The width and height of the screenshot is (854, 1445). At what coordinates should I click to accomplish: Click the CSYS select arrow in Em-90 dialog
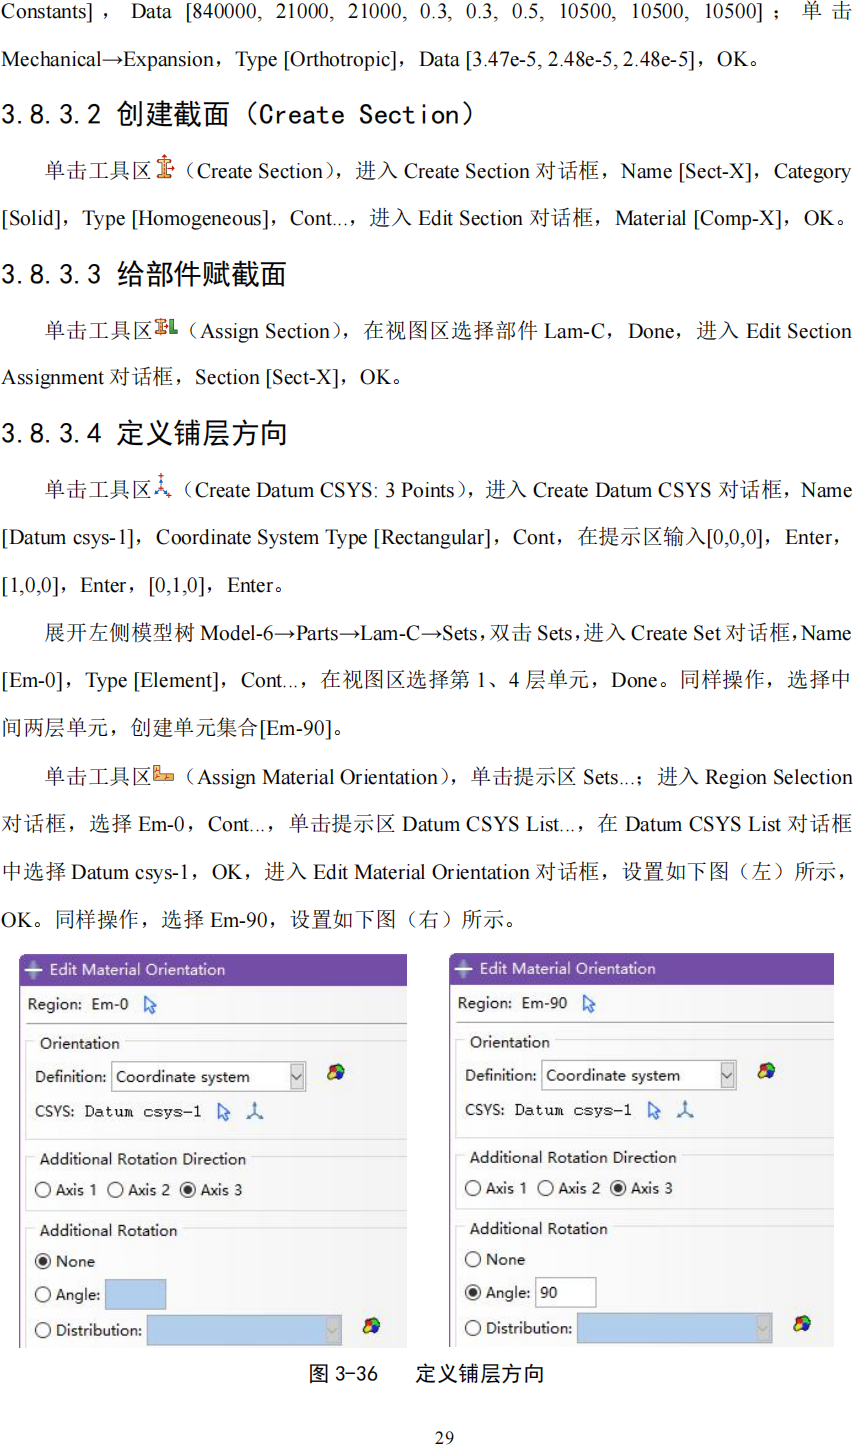(654, 1110)
